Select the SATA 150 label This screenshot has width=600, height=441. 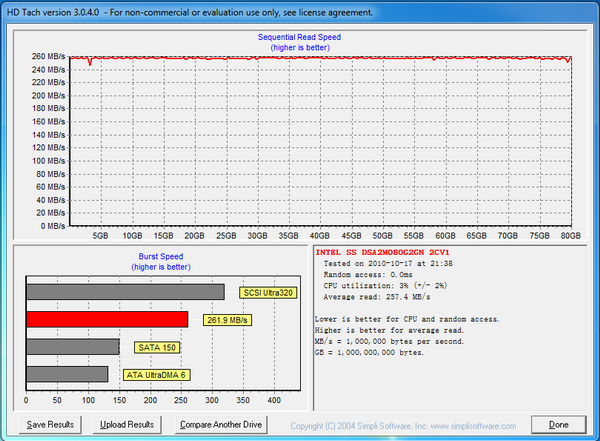156,347
